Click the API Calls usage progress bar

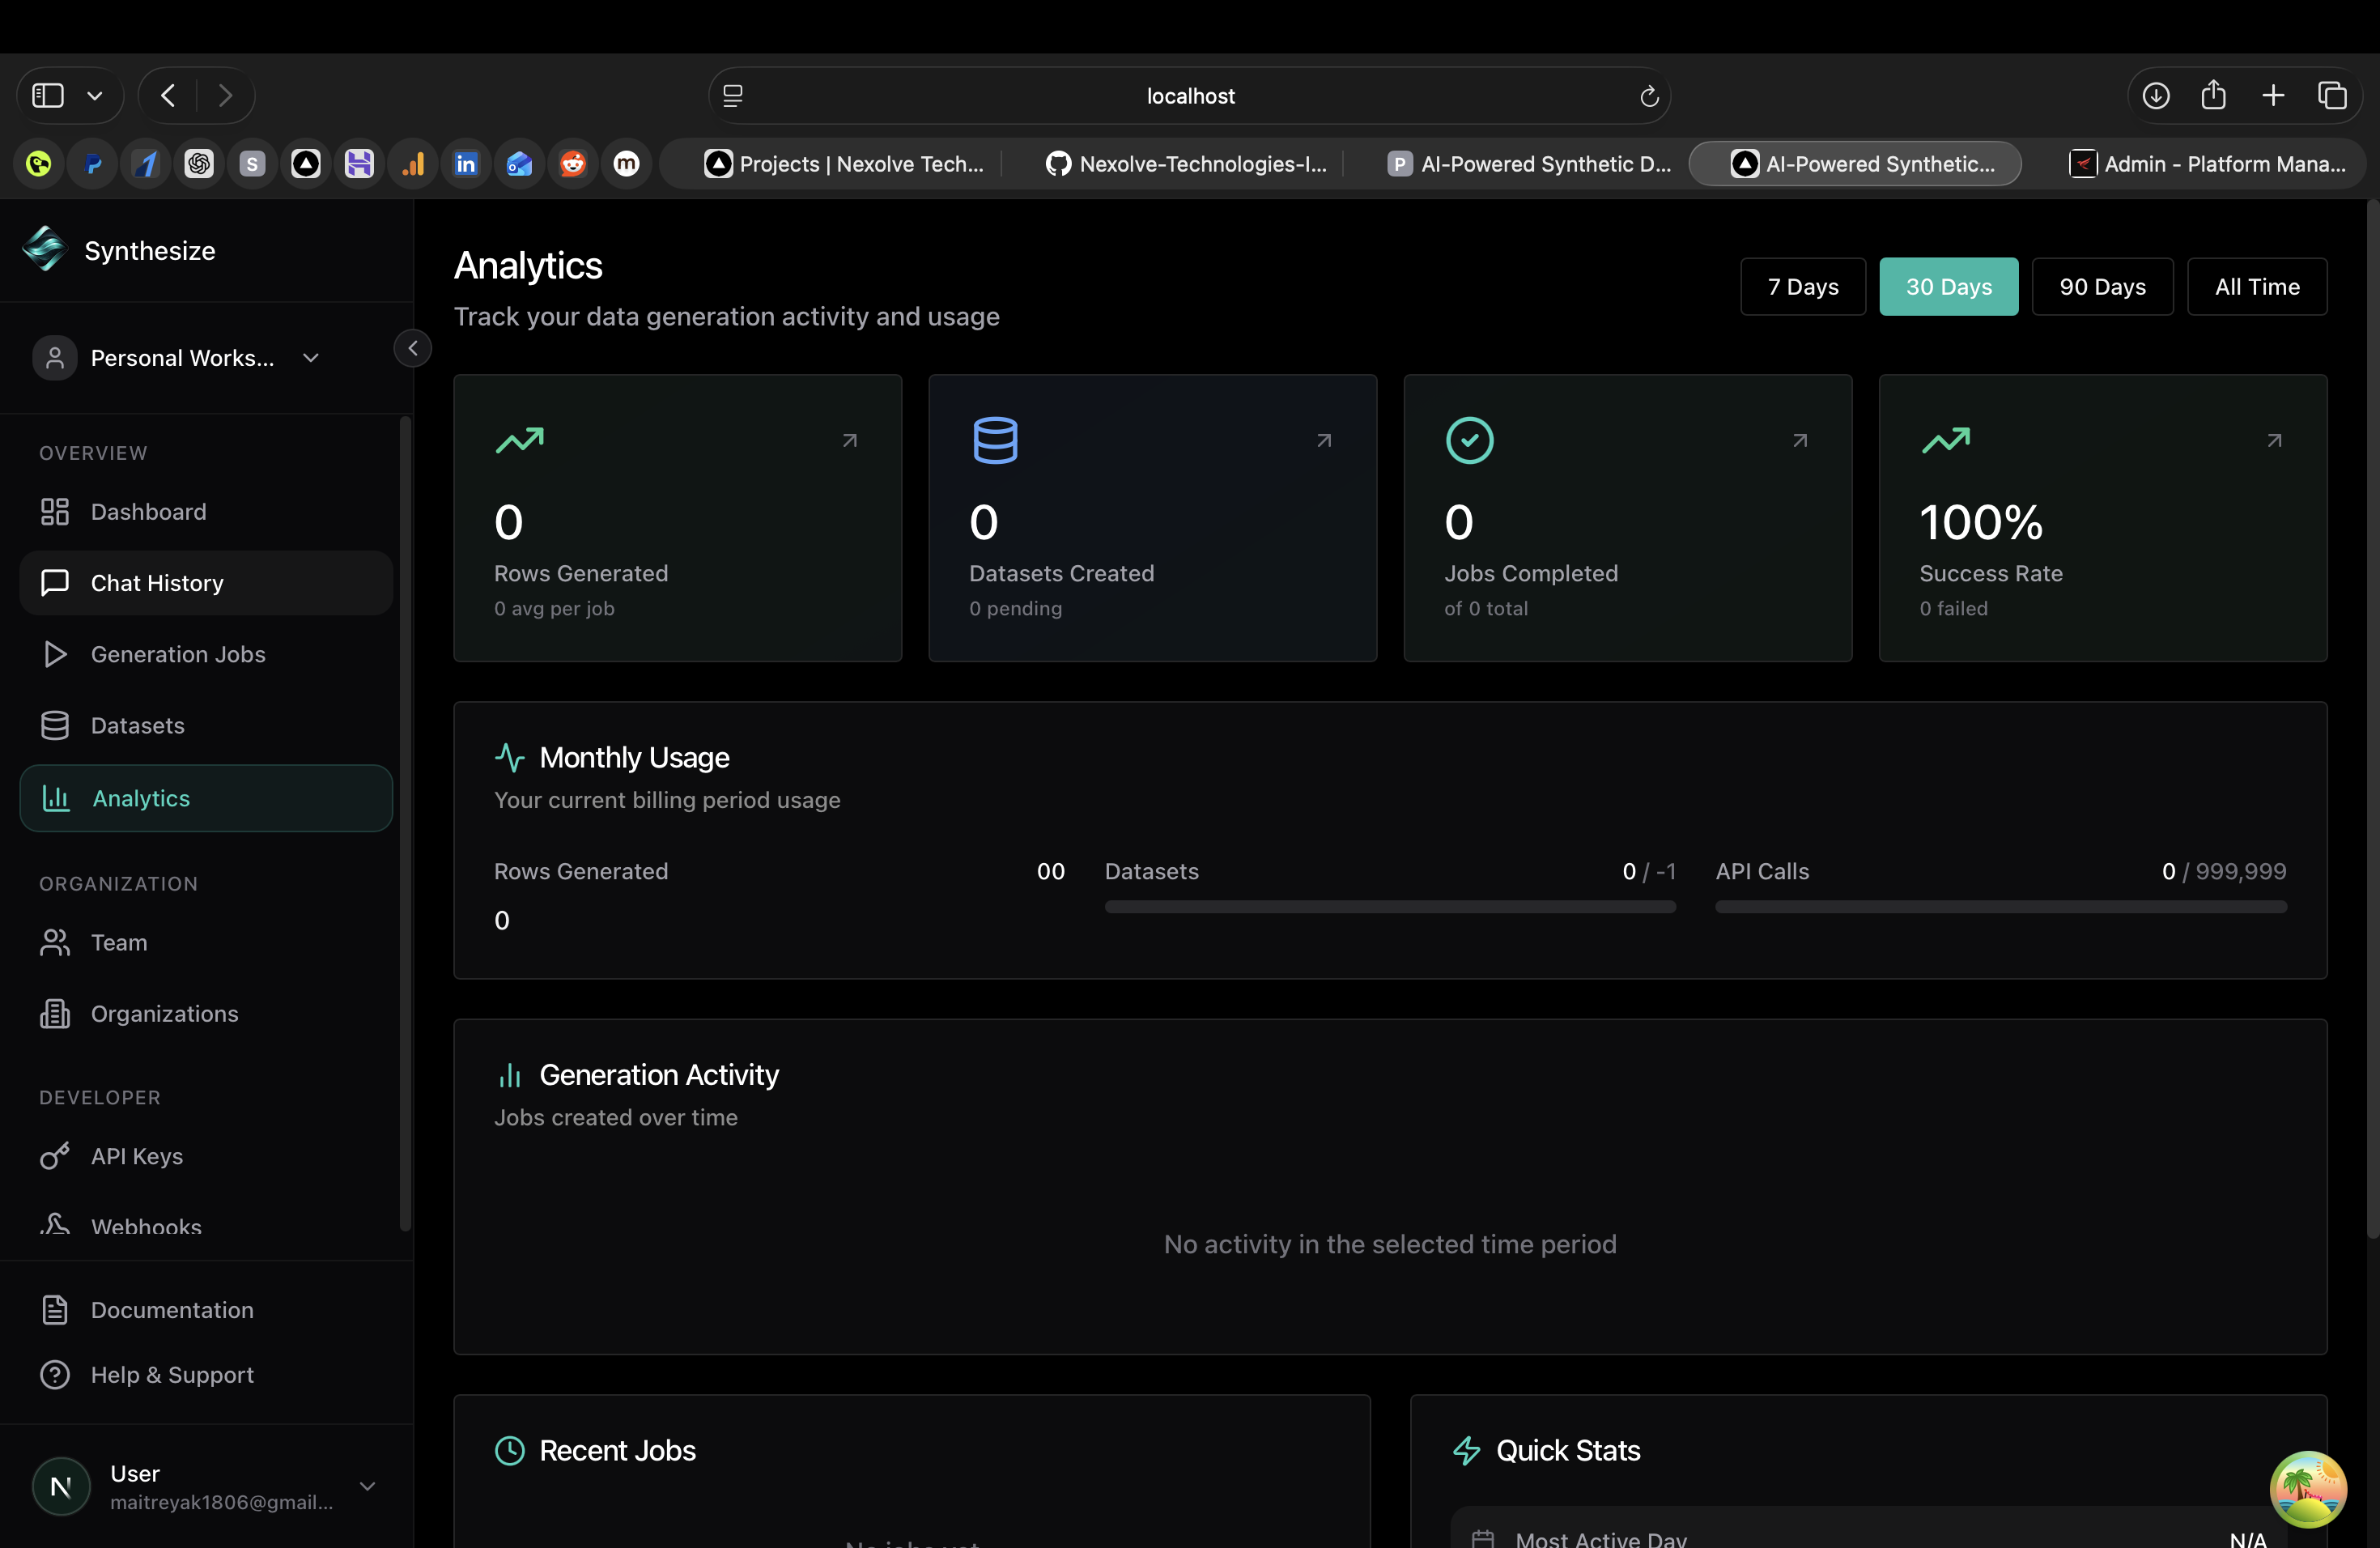coord(2000,907)
